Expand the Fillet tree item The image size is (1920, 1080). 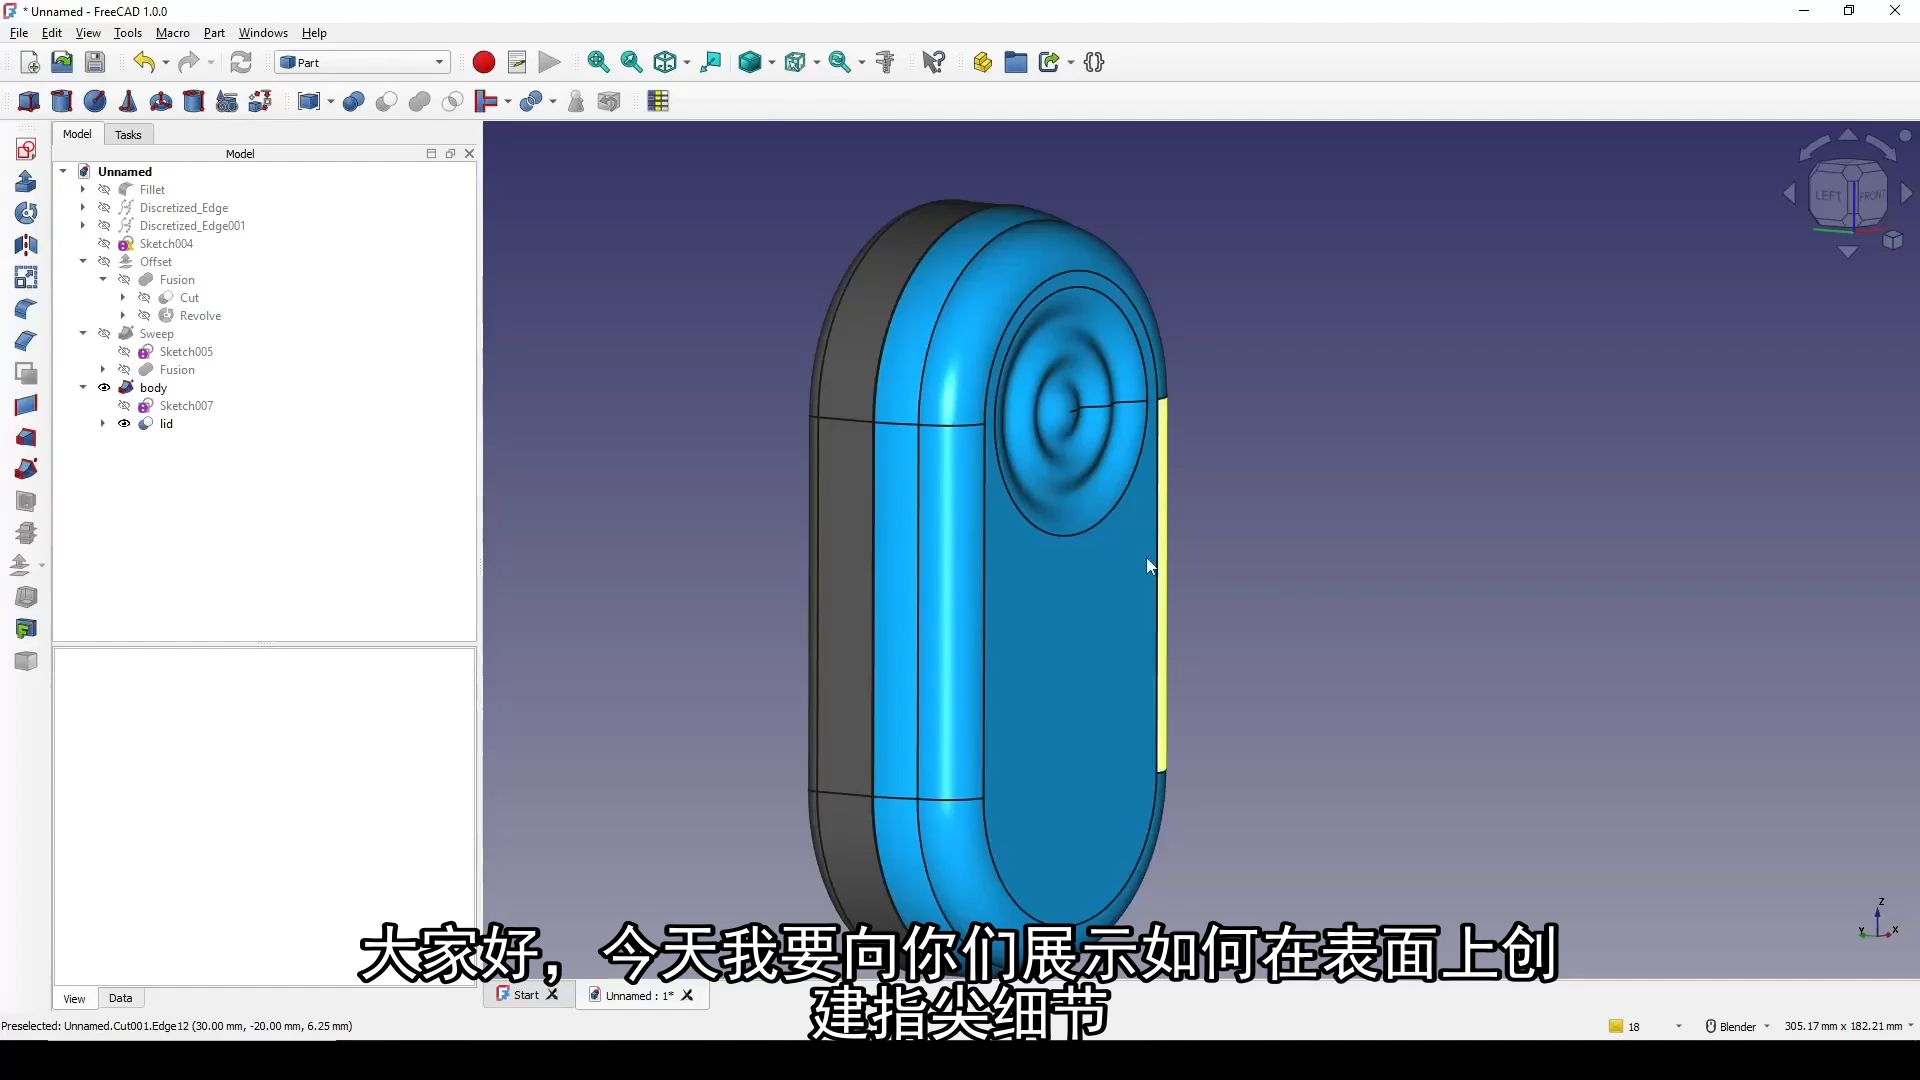click(83, 189)
